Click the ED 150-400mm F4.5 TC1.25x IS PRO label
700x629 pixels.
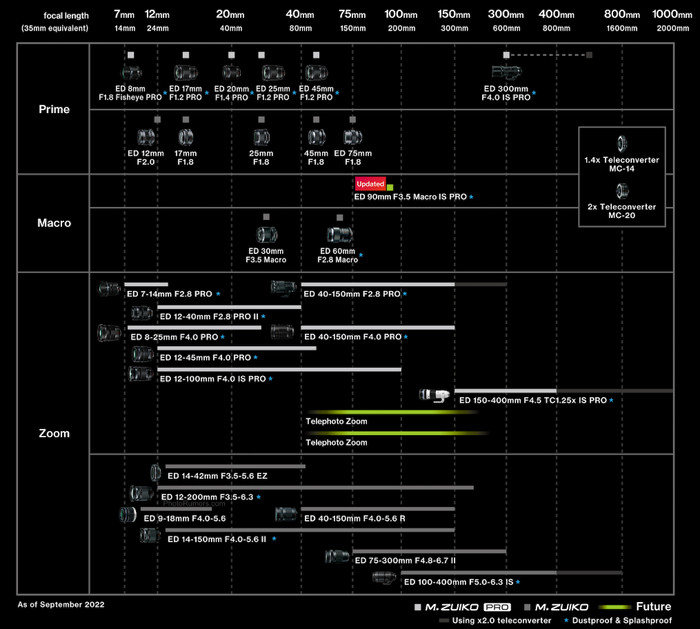(533, 400)
